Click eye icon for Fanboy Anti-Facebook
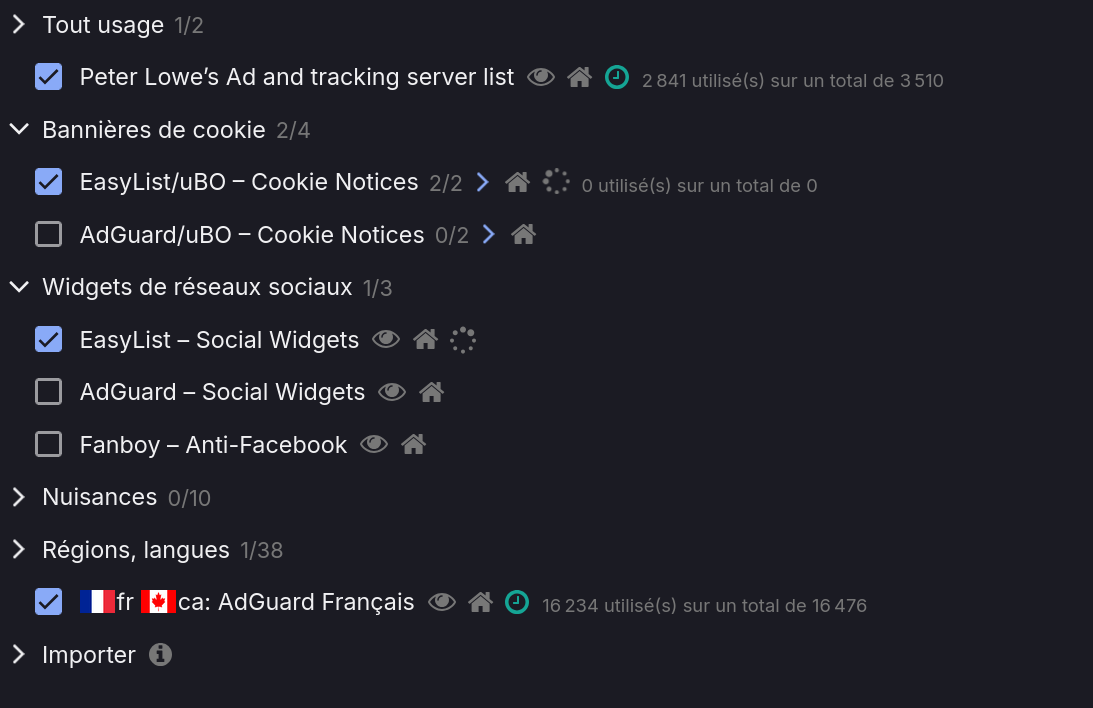Viewport: 1093px width, 708px height. (x=374, y=444)
